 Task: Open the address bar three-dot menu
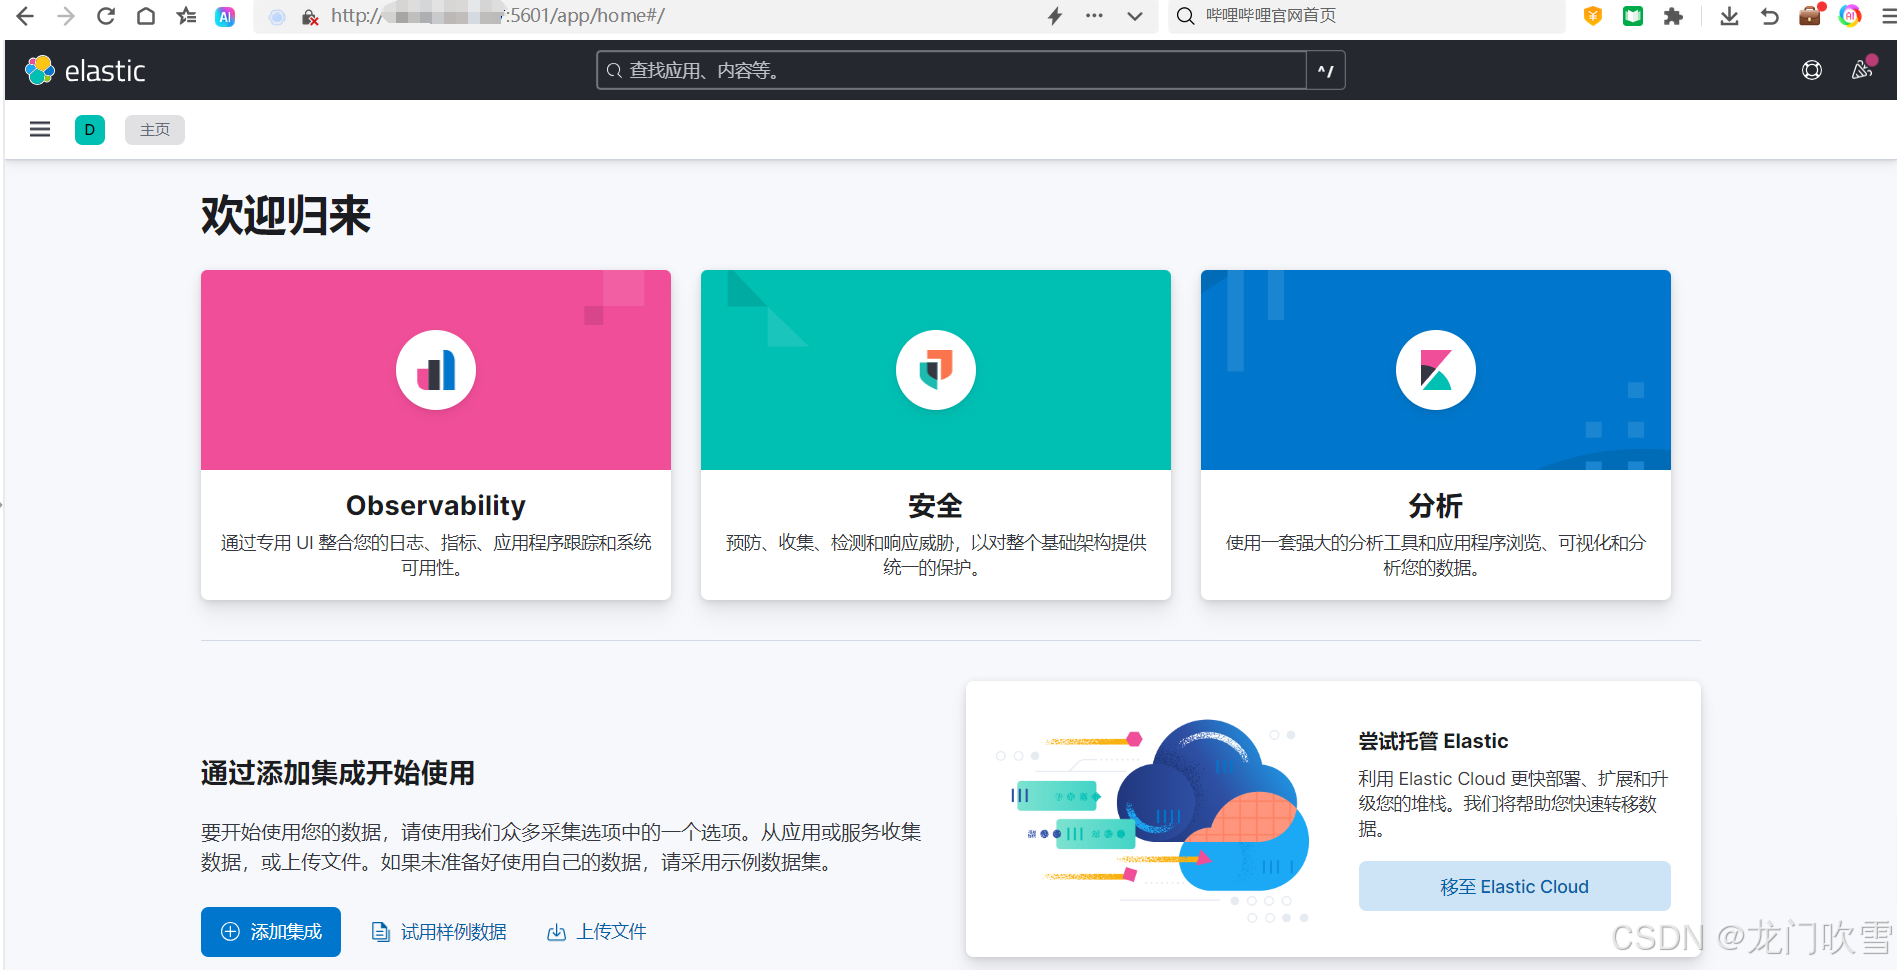click(1095, 16)
